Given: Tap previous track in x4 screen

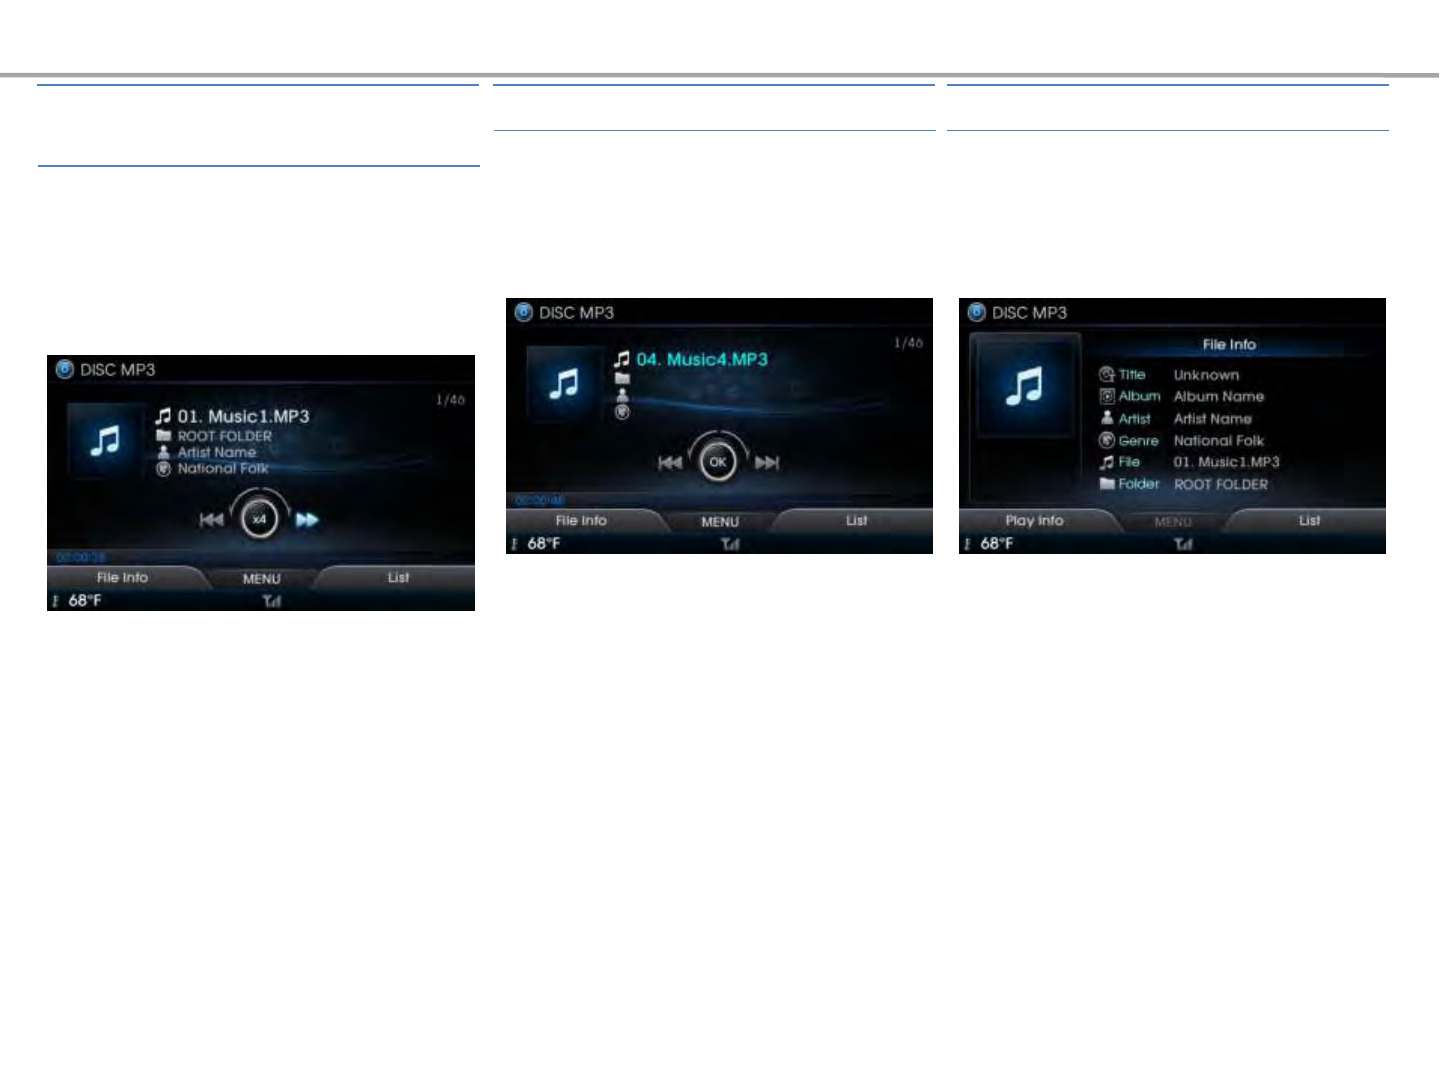Looking at the screenshot, I should [211, 519].
